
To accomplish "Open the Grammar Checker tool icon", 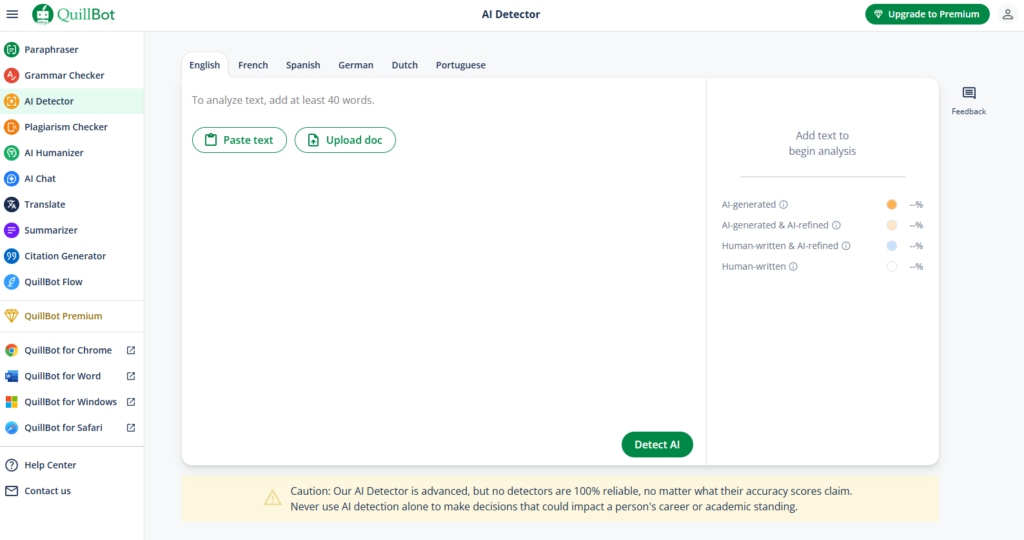I will pos(12,76).
